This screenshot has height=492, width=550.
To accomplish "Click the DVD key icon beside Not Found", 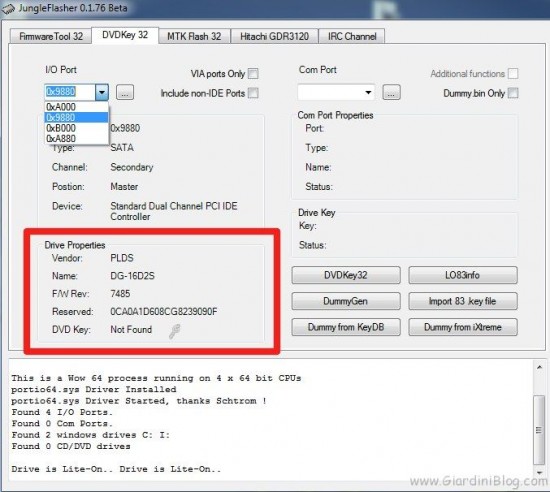I will pyautogui.click(x=174, y=331).
